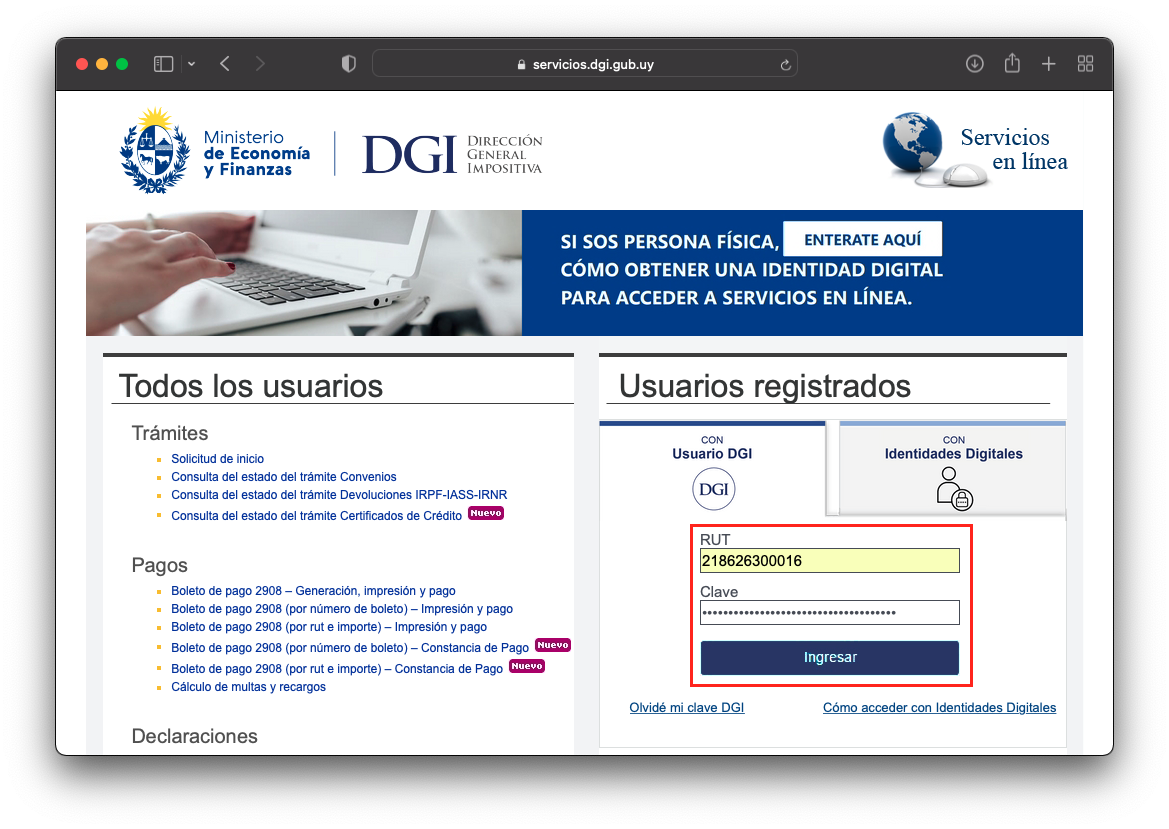Viewport: 1169px width, 829px height.
Task: Click the Safari share icon
Action: point(1011,63)
